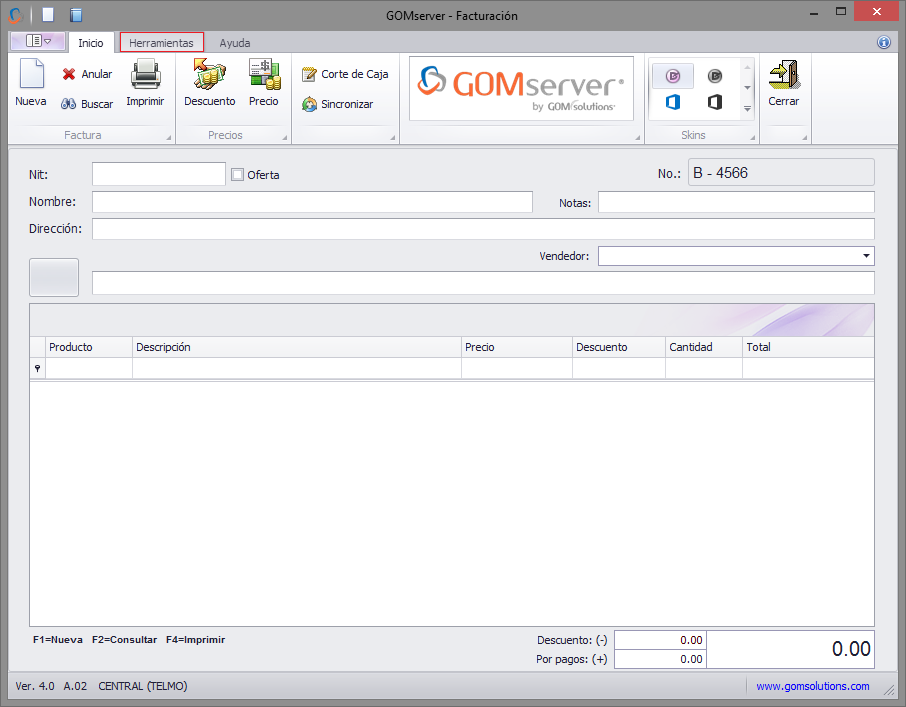Viewport: 906px width, 707px height.
Task: Open Skins group dialog launcher
Action: [753, 137]
